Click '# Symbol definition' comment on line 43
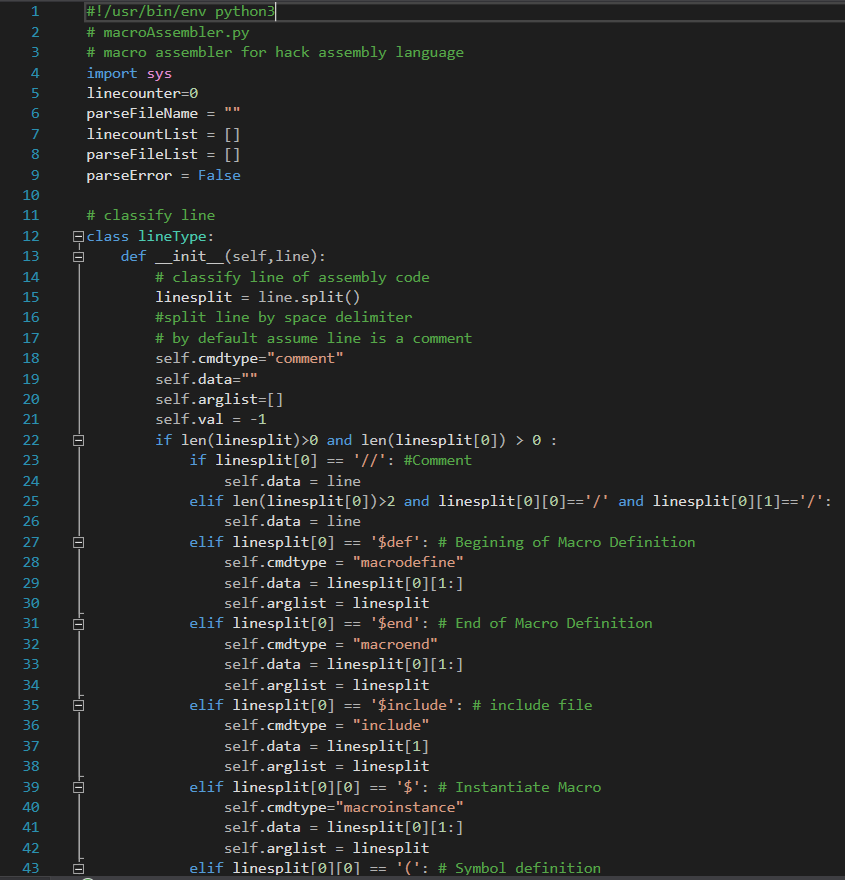 (519, 869)
